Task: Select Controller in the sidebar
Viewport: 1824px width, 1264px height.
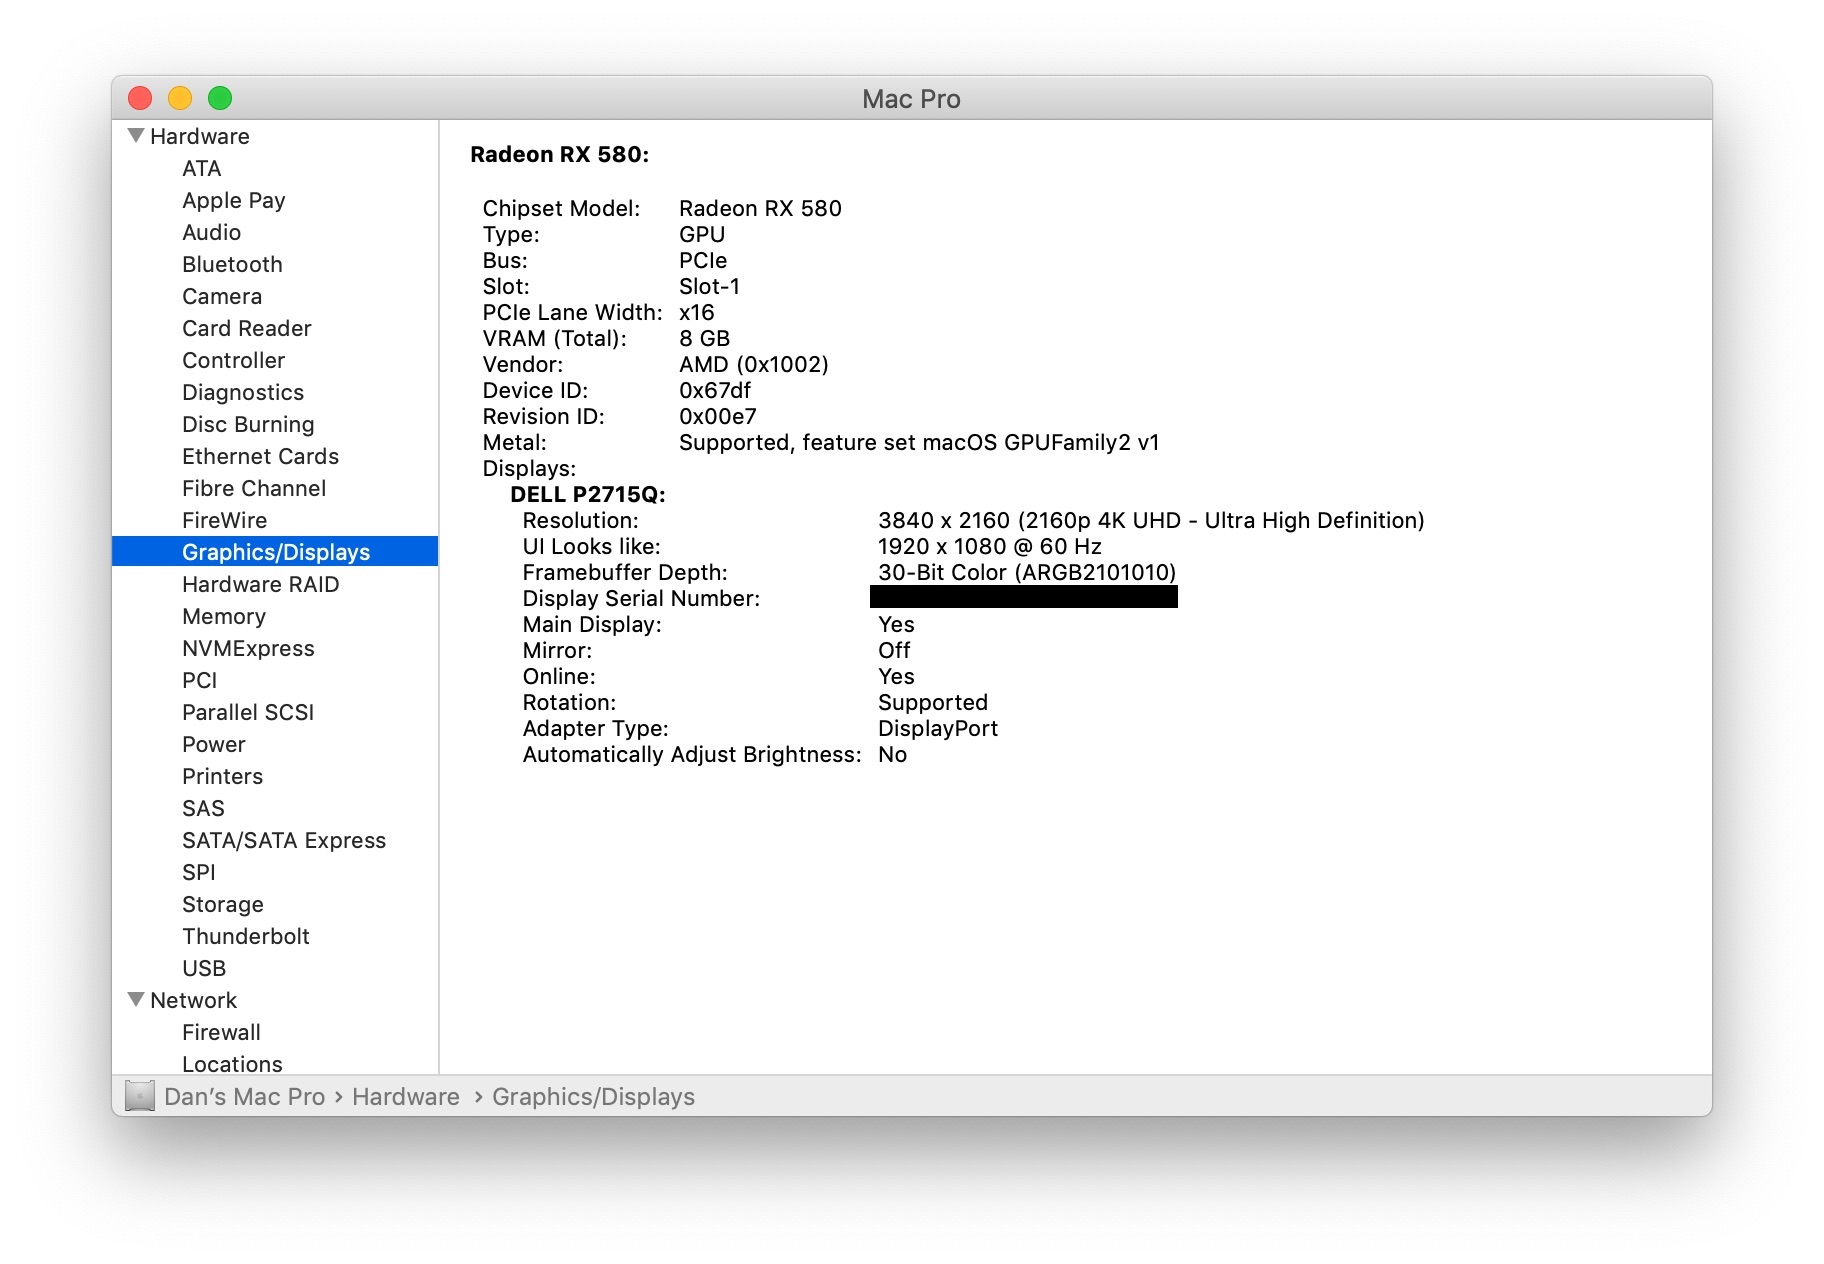Action: 233,360
